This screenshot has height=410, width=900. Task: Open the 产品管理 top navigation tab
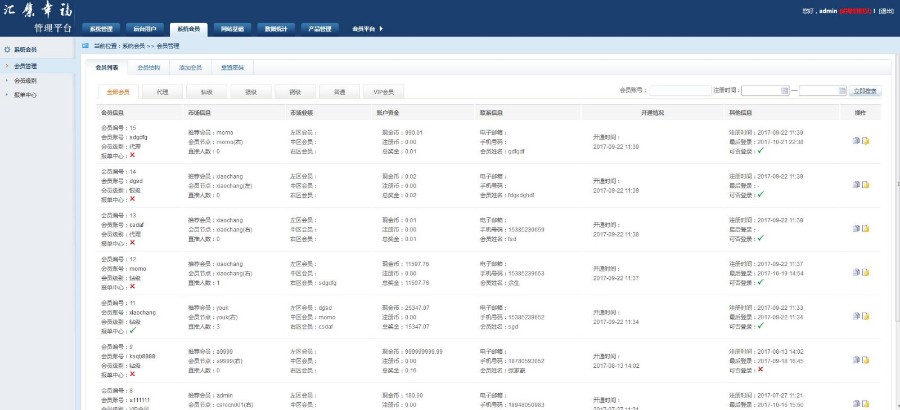tap(320, 29)
